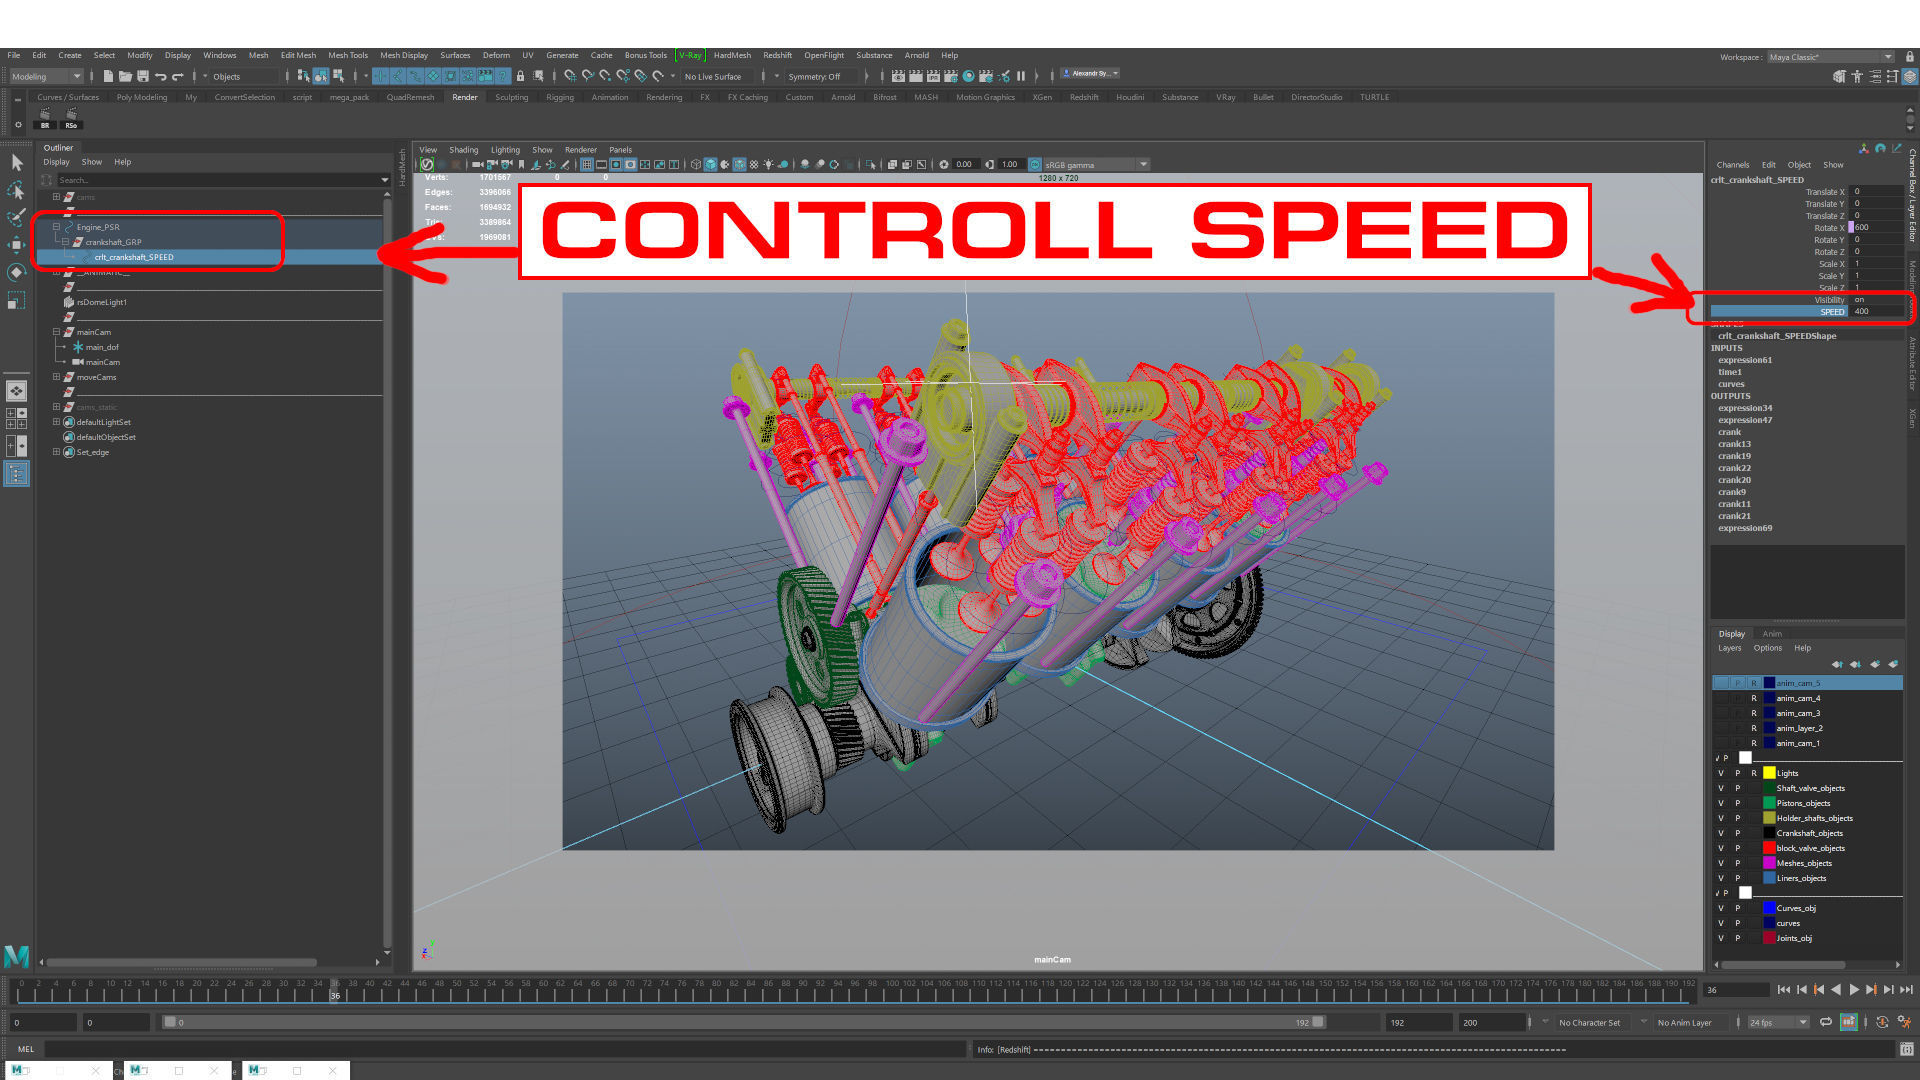Click the Open Scene folder icon

(x=125, y=76)
